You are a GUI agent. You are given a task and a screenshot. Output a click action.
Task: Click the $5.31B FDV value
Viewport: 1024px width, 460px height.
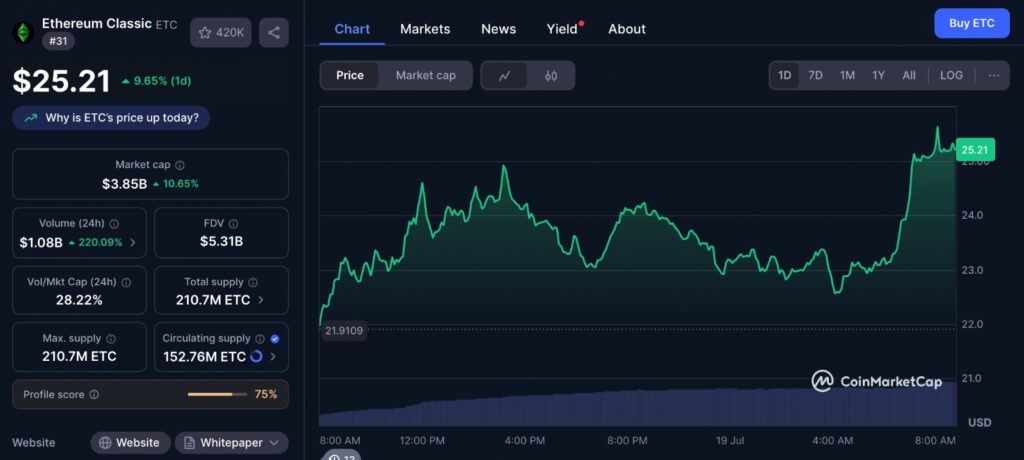click(221, 242)
